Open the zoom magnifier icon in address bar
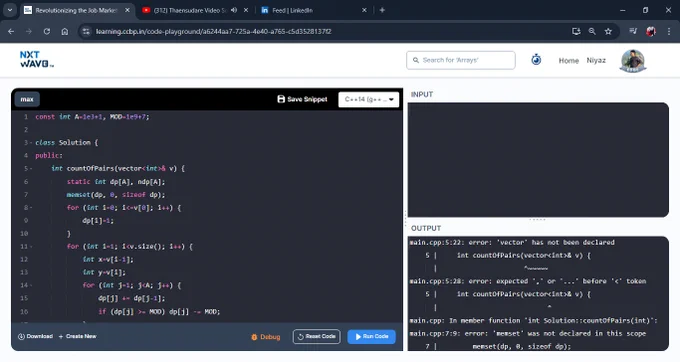 (x=592, y=31)
